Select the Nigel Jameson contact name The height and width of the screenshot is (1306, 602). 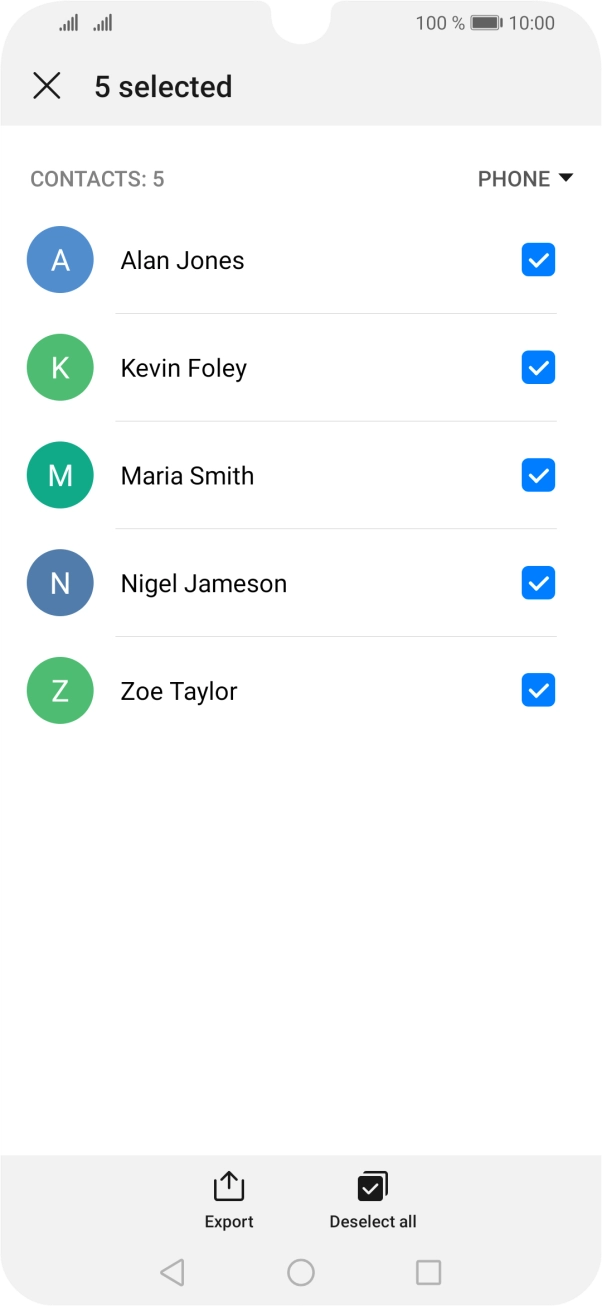click(x=204, y=584)
